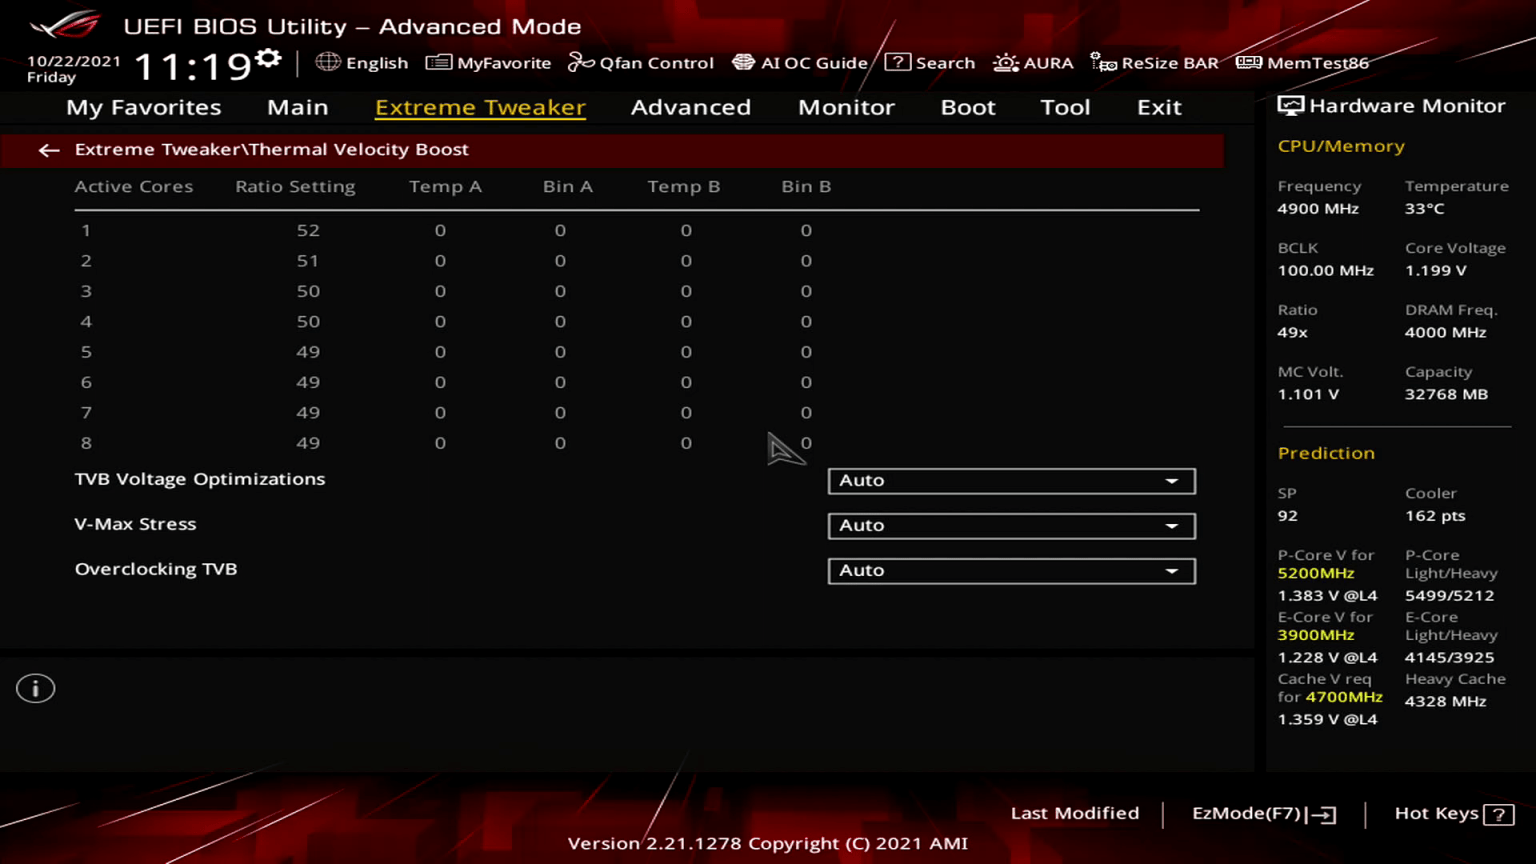
Task: Switch to the Tool tab
Action: [x=1065, y=107]
